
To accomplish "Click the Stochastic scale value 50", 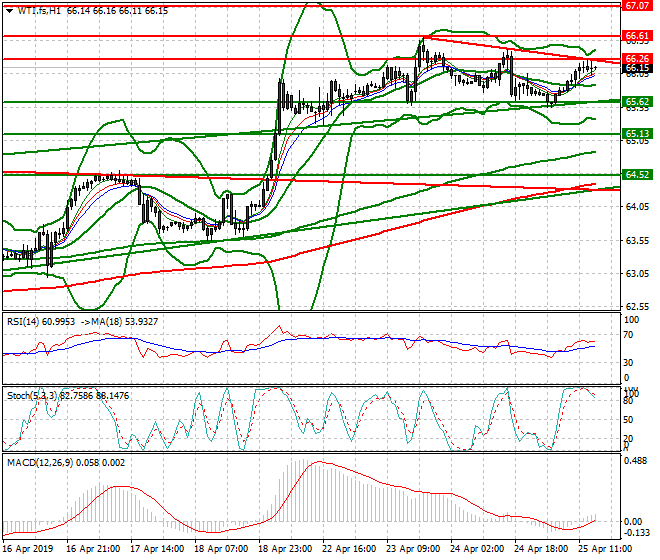I will (x=628, y=420).
